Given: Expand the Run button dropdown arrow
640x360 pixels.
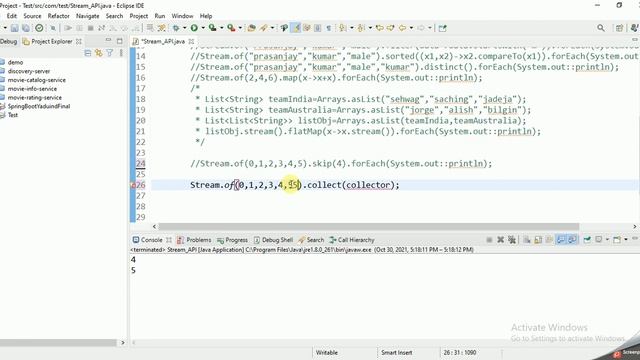Looking at the screenshot, I should (203, 28).
